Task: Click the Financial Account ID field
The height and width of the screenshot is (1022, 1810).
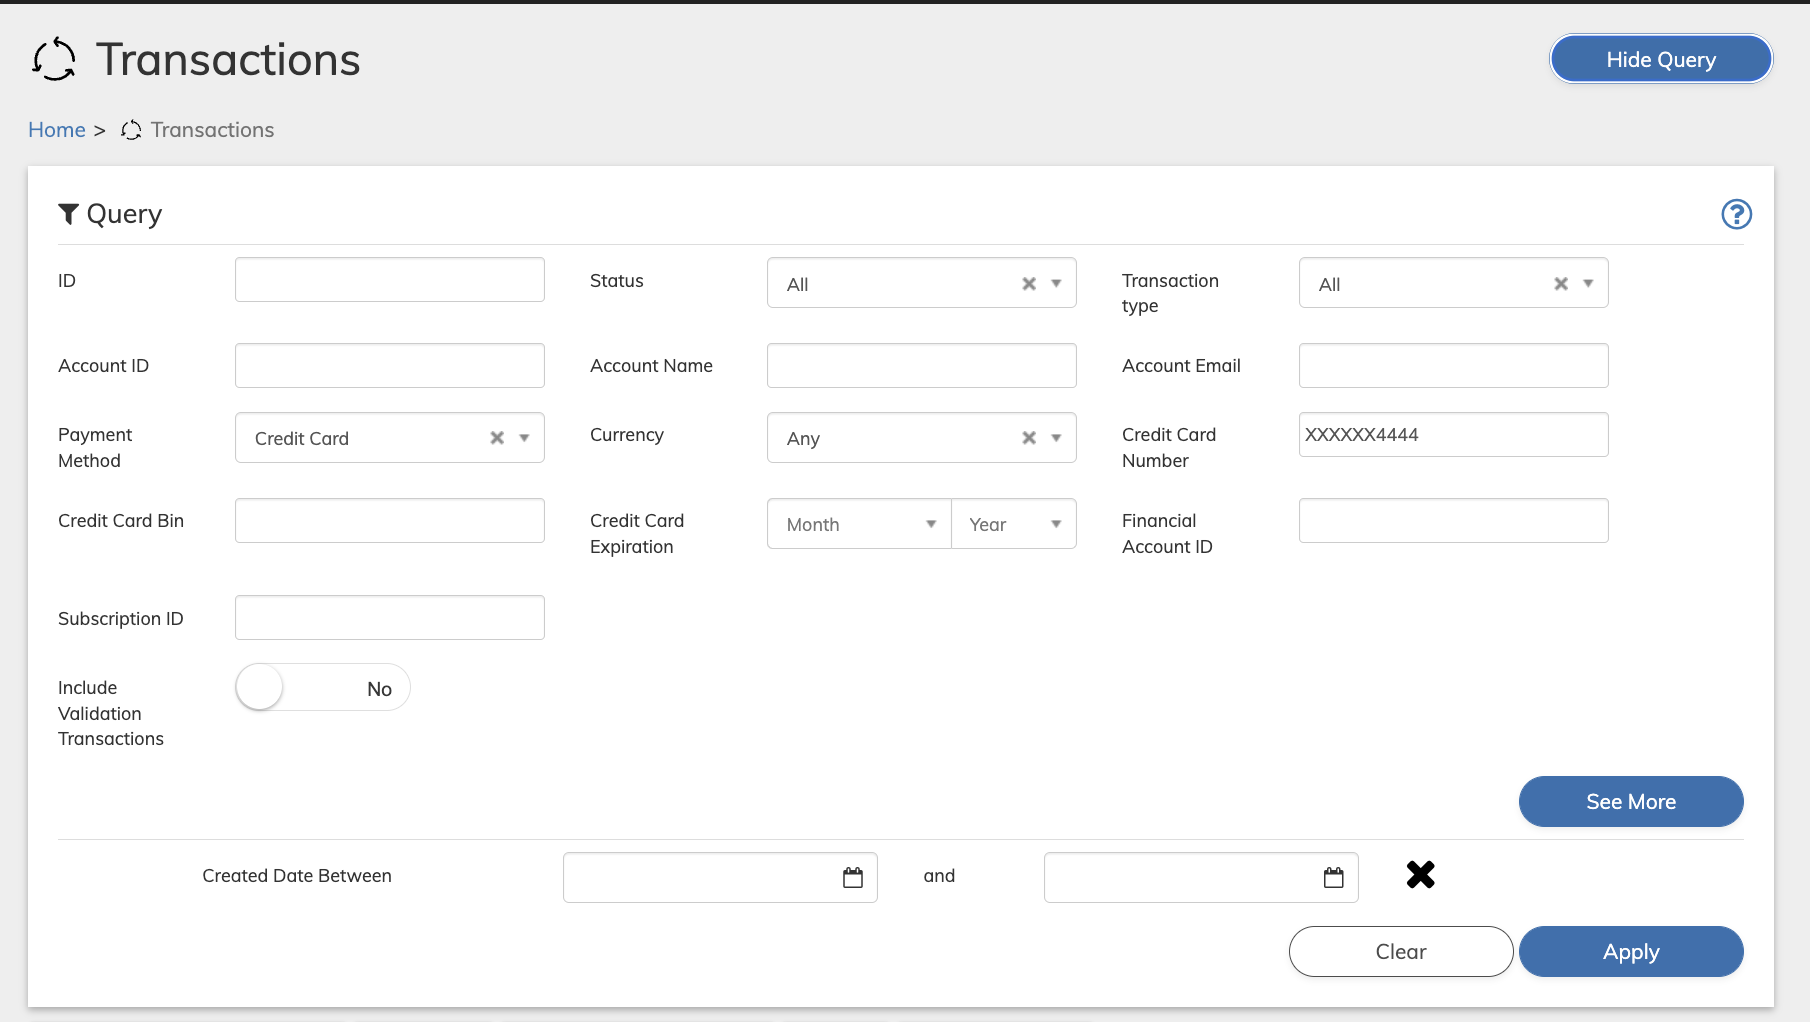Action: 1454,521
